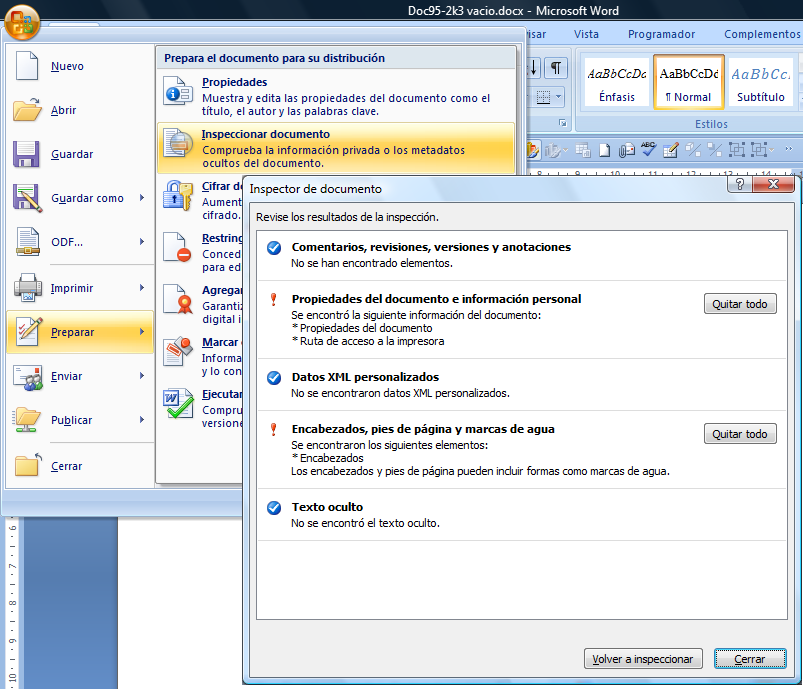Open the Complementos ribbon tab
The width and height of the screenshot is (803, 689).
tap(762, 34)
